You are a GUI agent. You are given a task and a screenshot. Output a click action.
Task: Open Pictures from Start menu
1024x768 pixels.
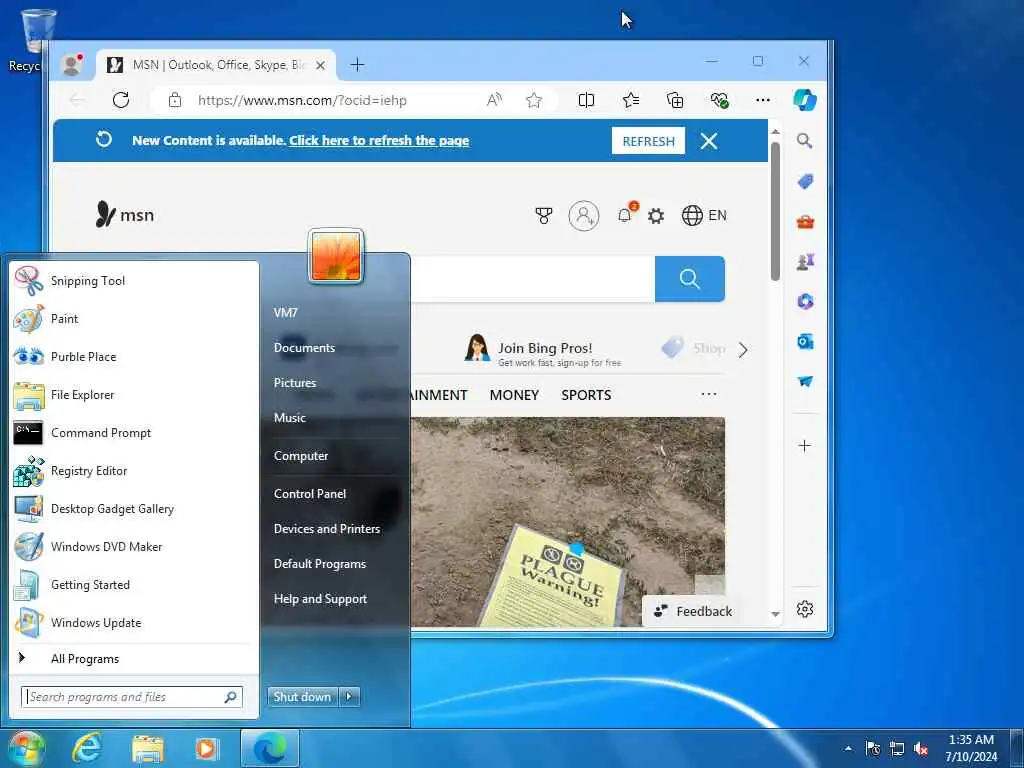click(295, 383)
